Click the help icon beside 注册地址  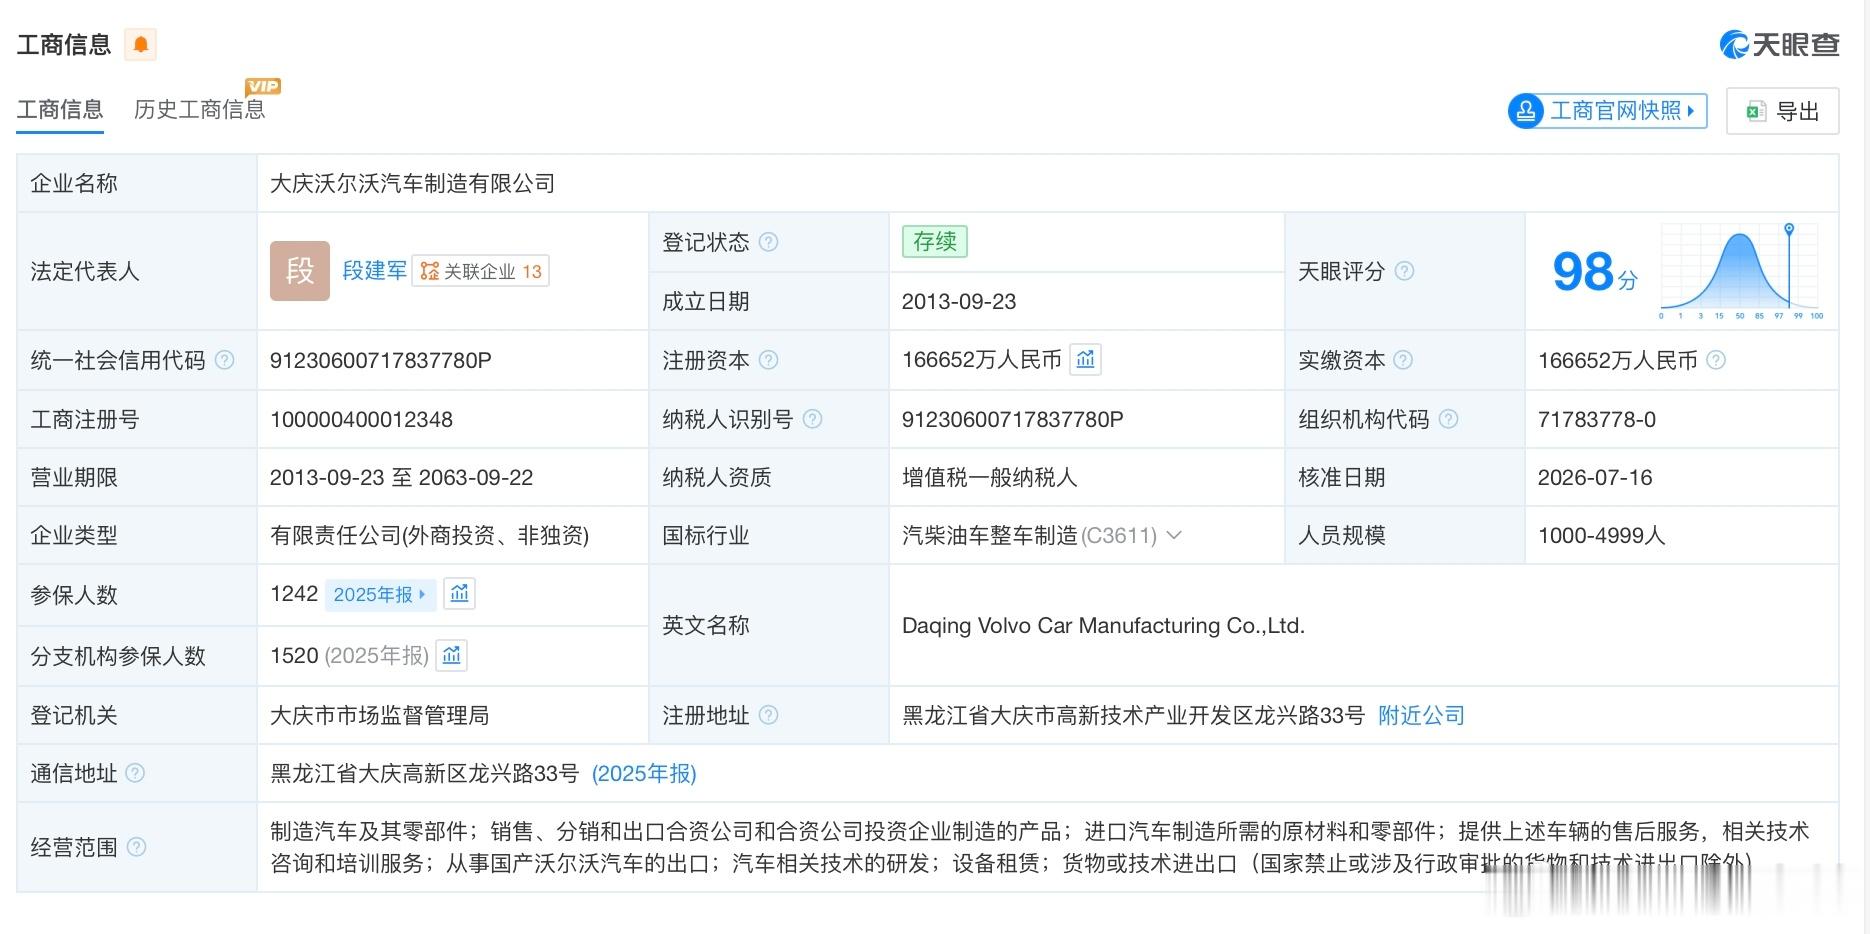tap(768, 715)
